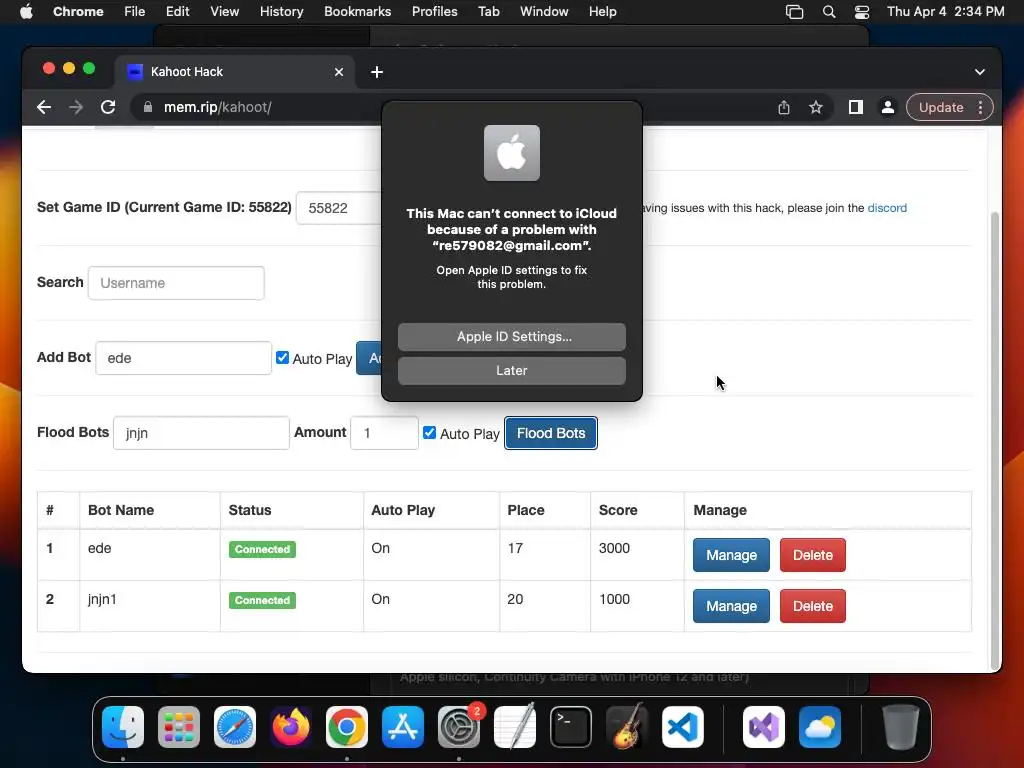
Task: Toggle Add Bot Auto Play checkbox
Action: [282, 357]
